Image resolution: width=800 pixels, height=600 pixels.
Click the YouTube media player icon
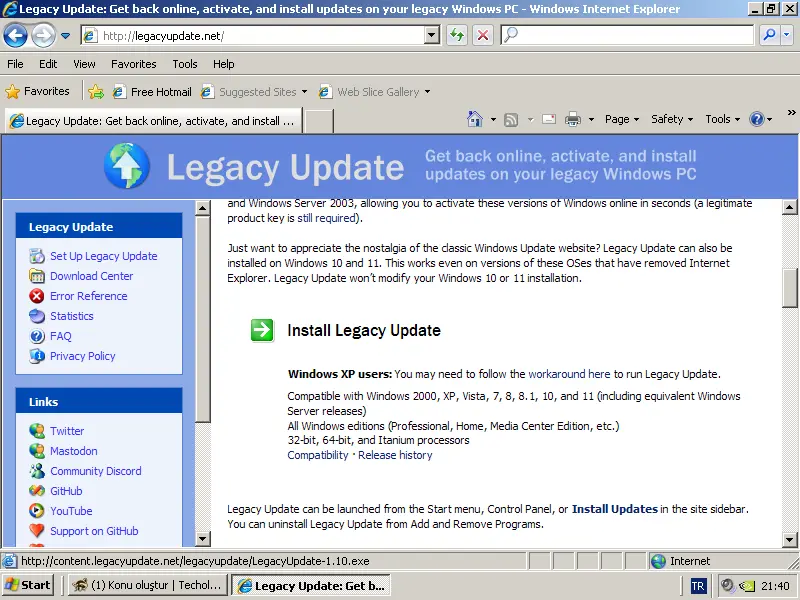(37, 511)
